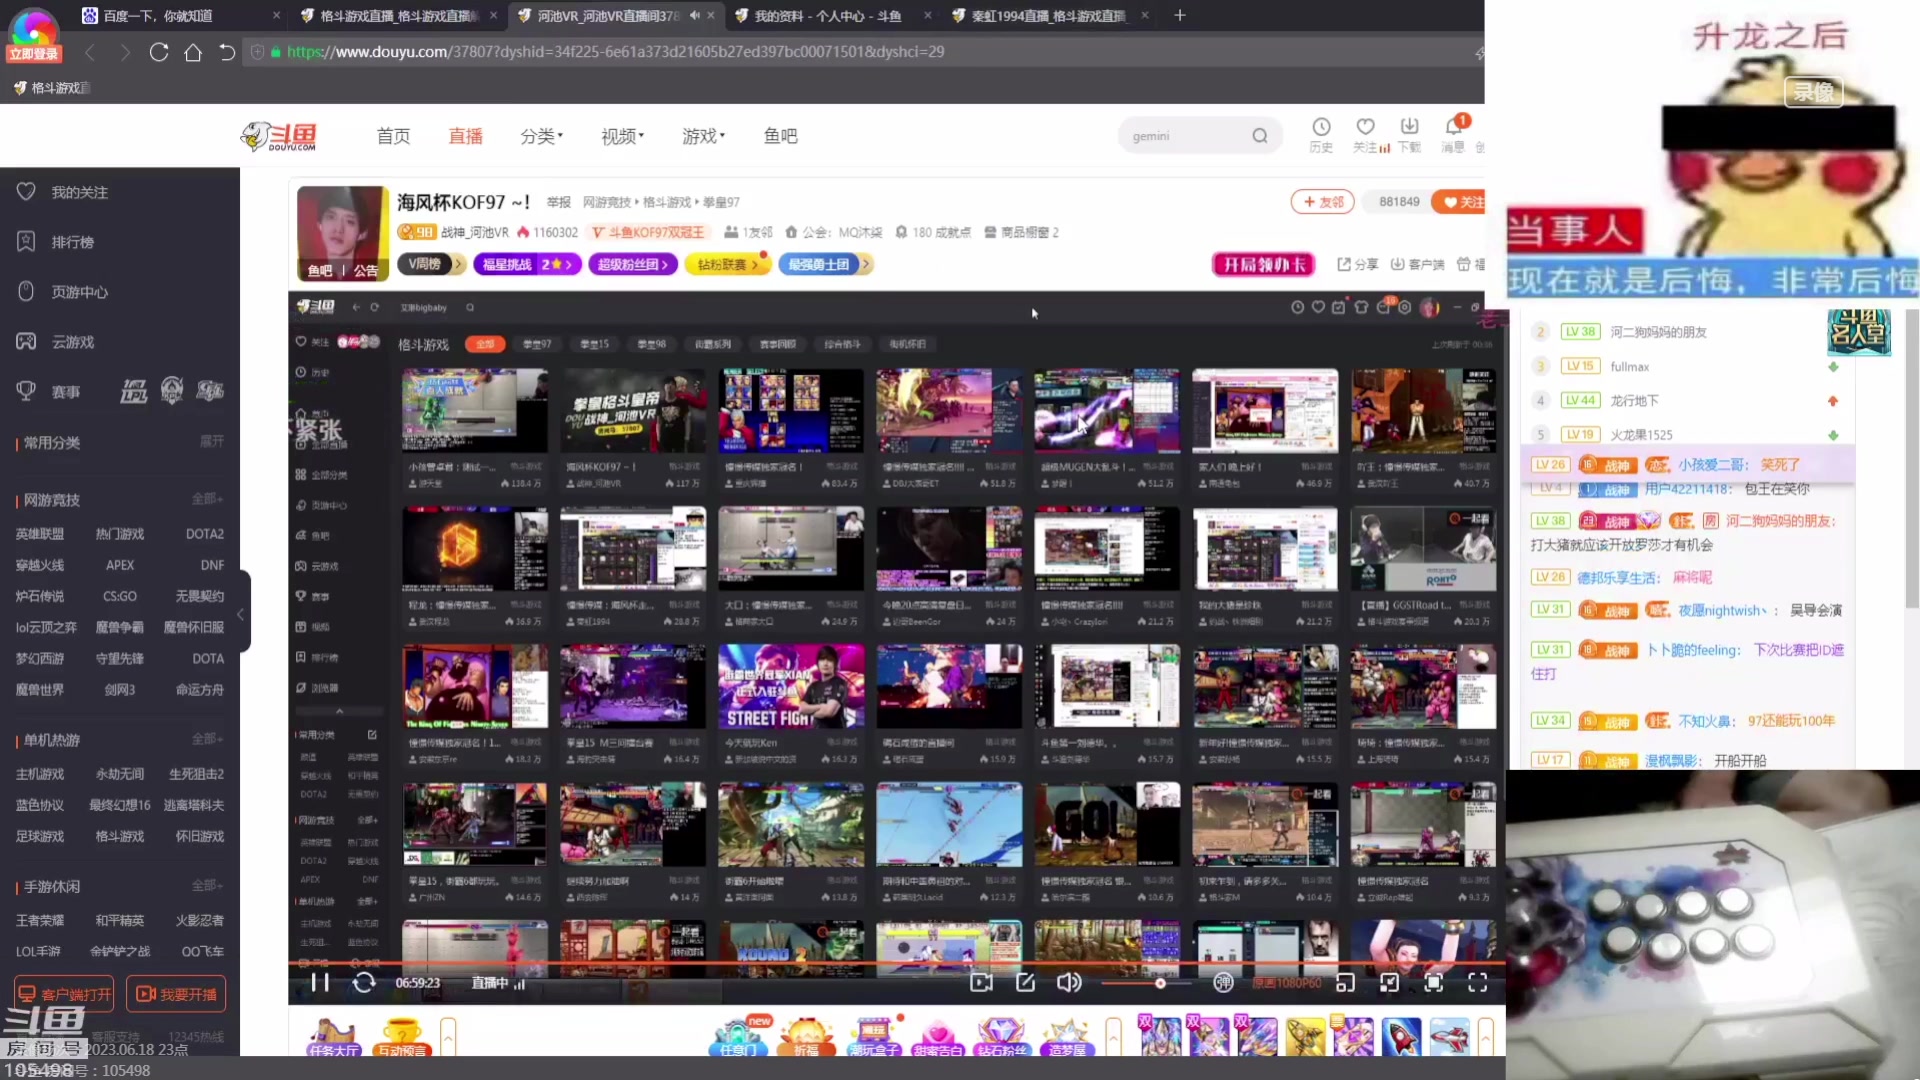The height and width of the screenshot is (1080, 1920).
Task: Click the theater mode icon beside the mini-window icon
Action: (1389, 982)
